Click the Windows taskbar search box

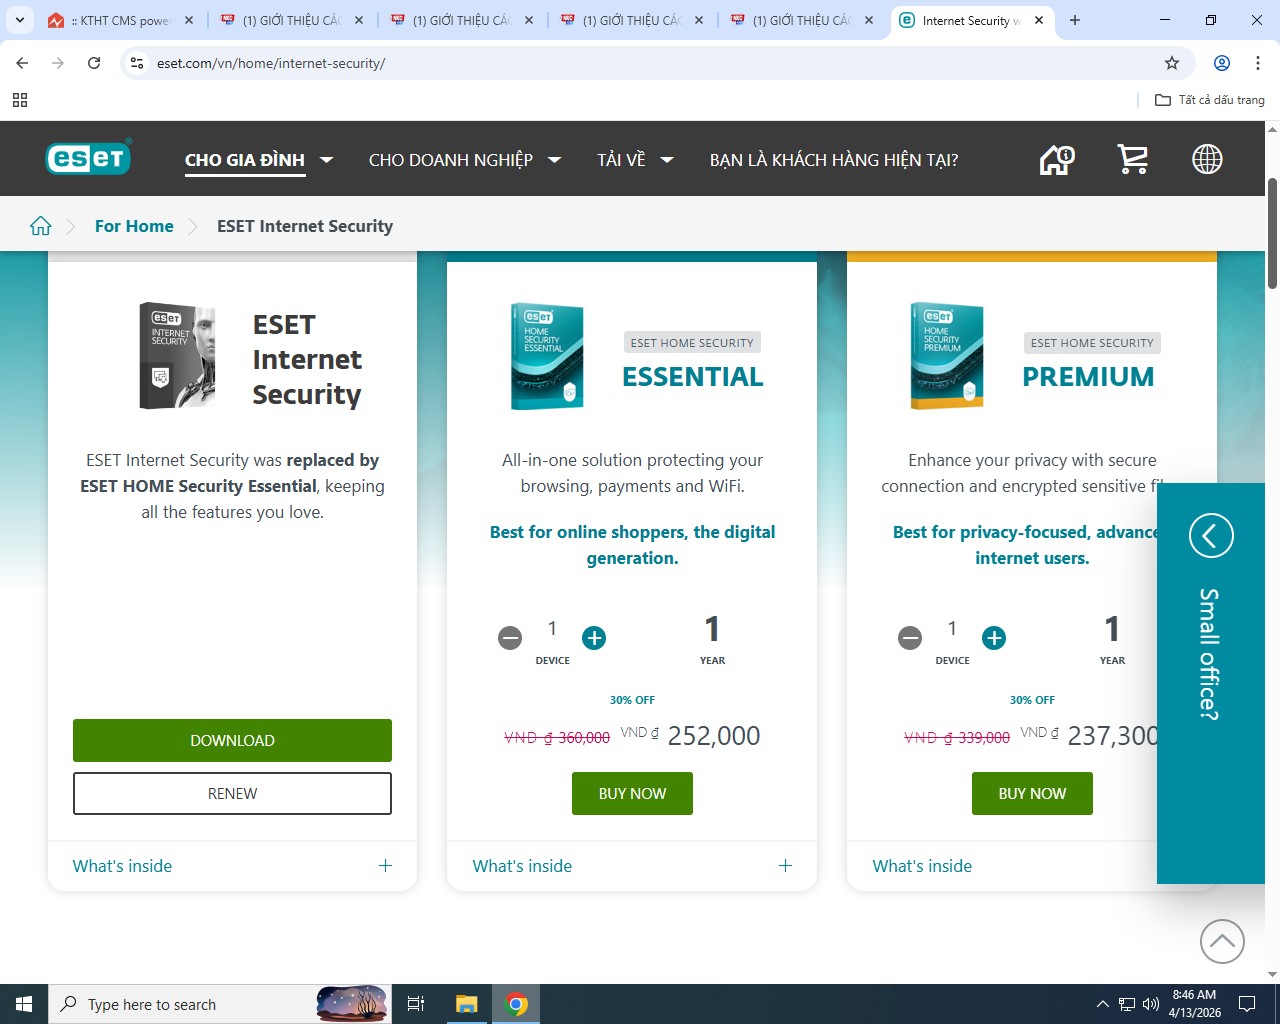[218, 1004]
